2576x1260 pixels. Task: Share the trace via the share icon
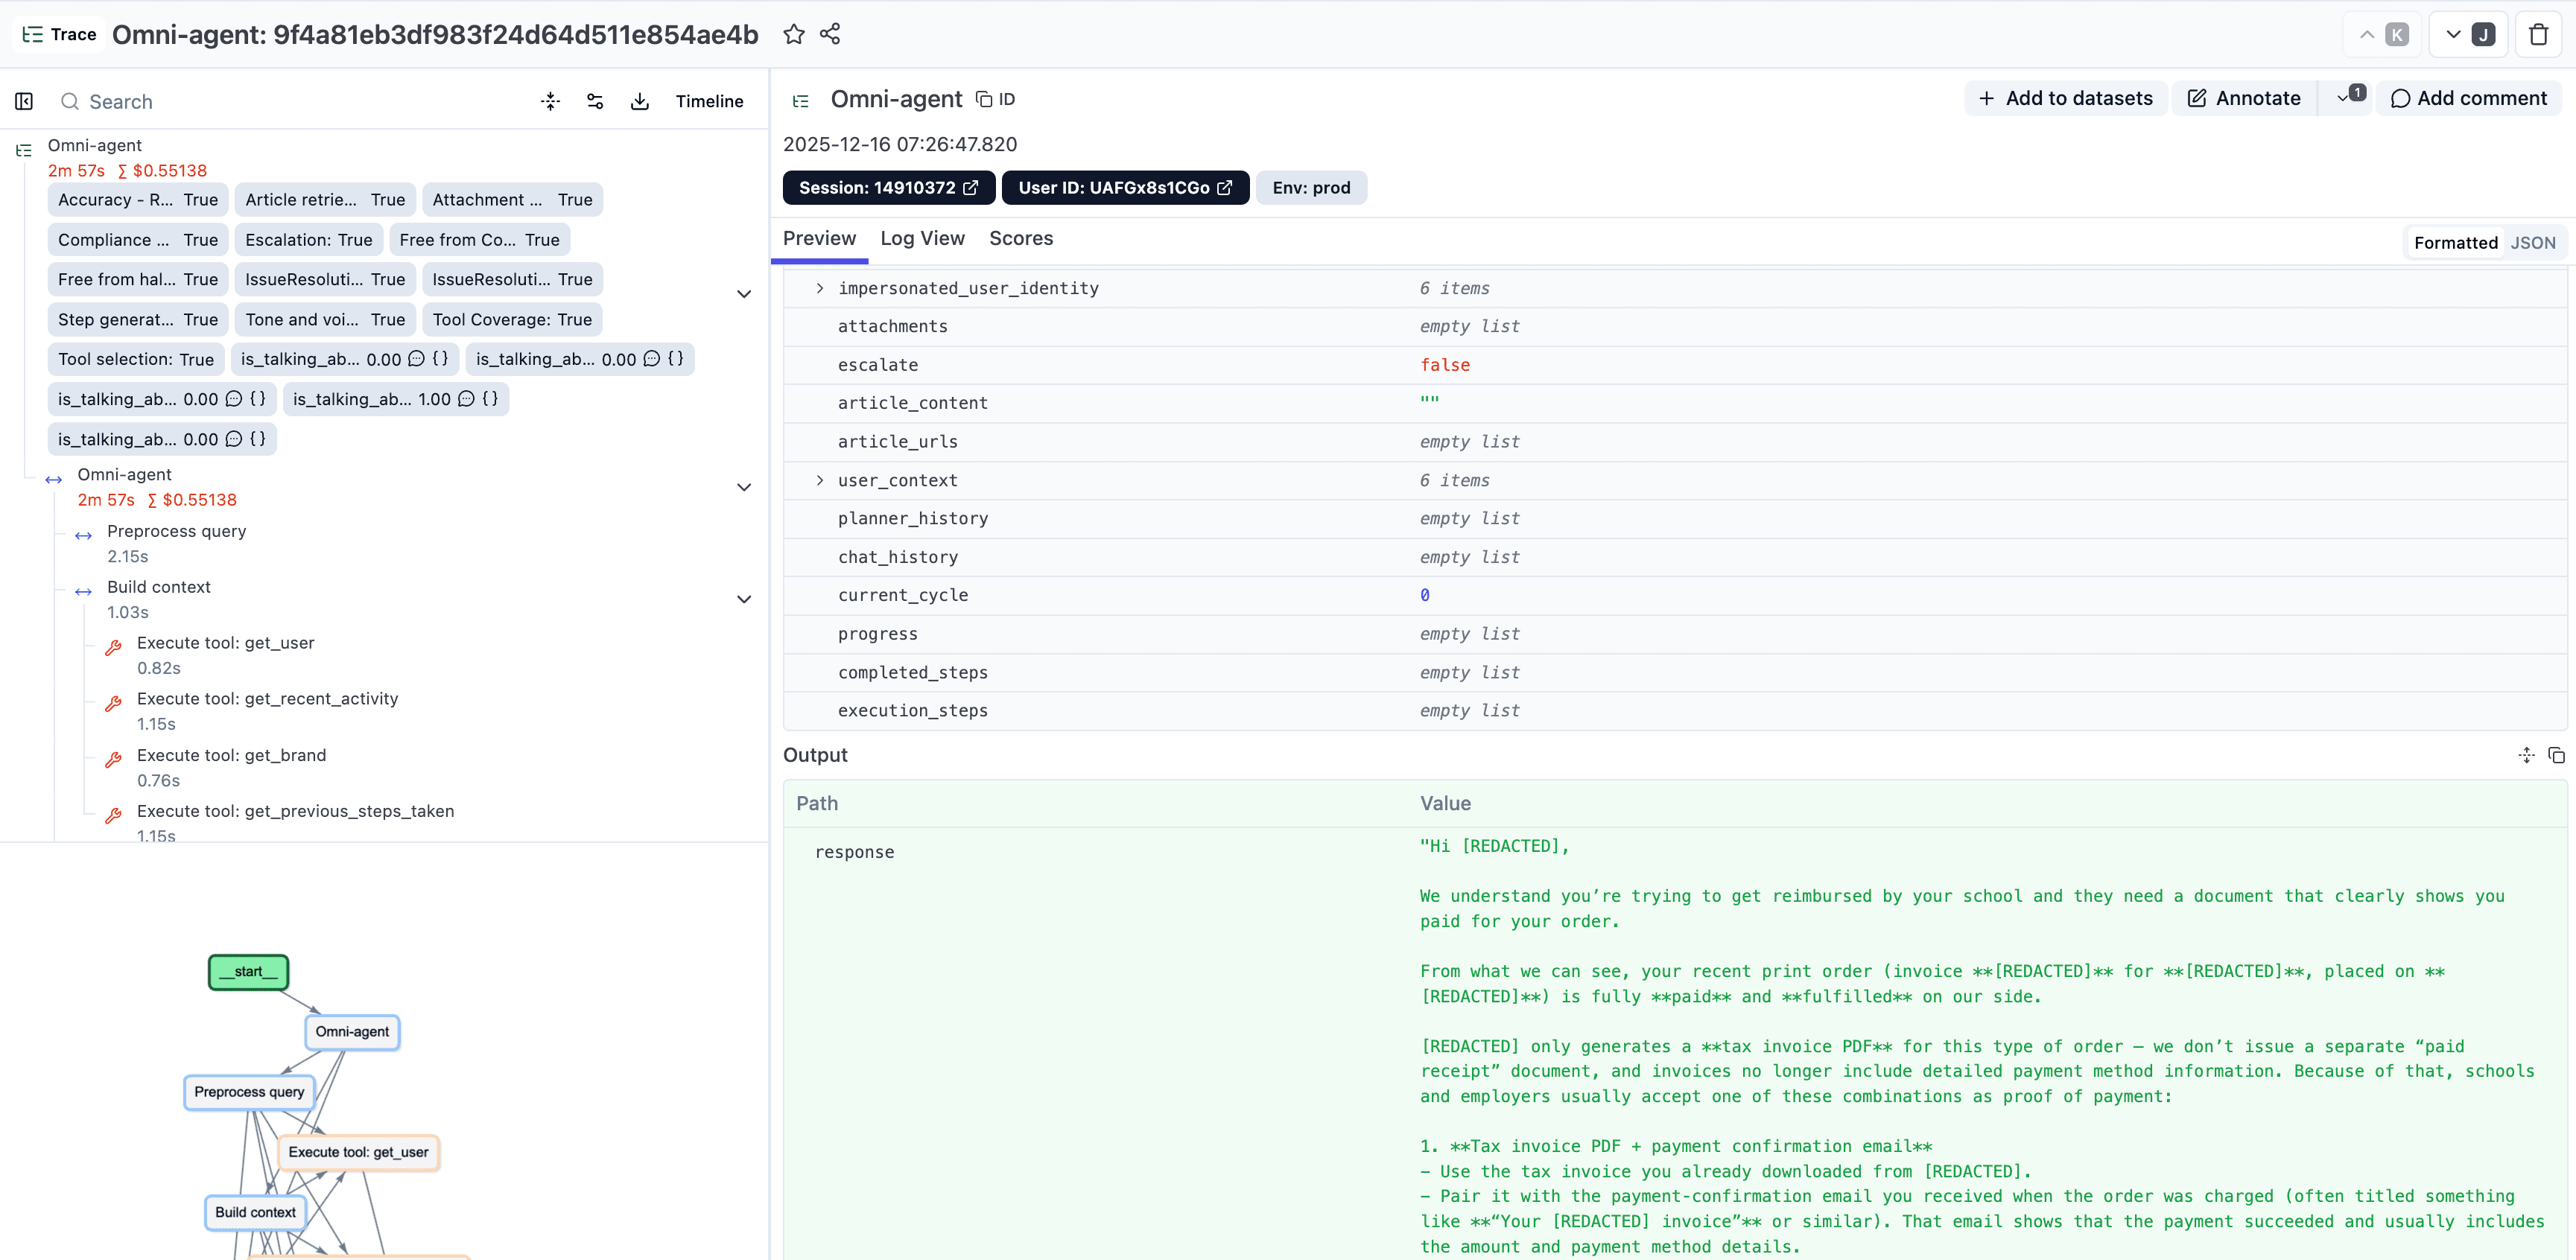click(x=829, y=33)
